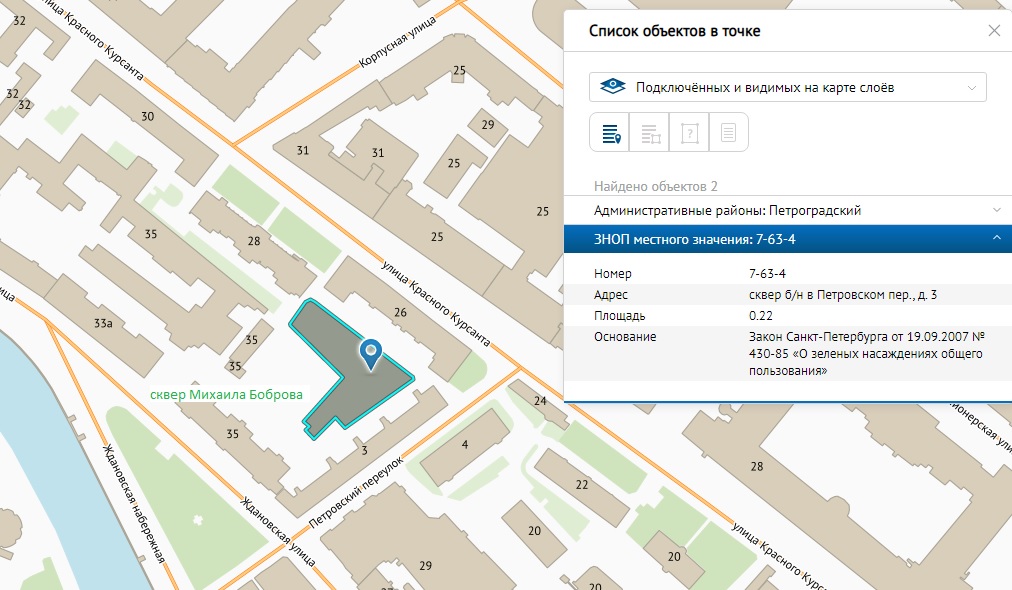Close the objects list panel

pos(994,31)
